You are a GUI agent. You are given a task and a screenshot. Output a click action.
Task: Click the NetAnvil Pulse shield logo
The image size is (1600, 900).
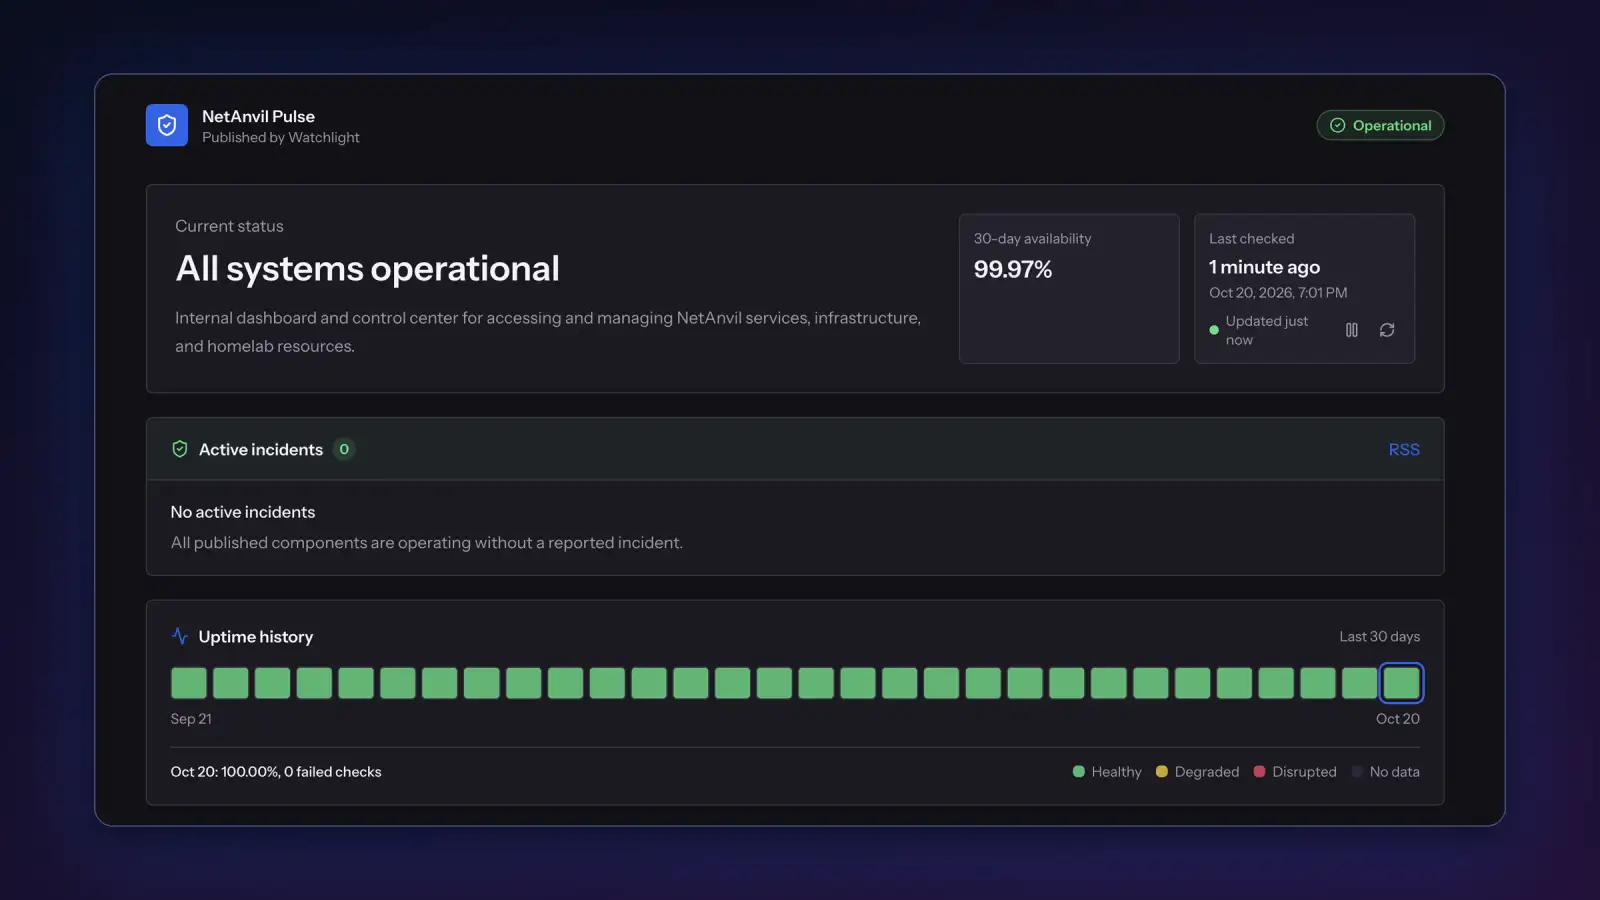pos(167,125)
